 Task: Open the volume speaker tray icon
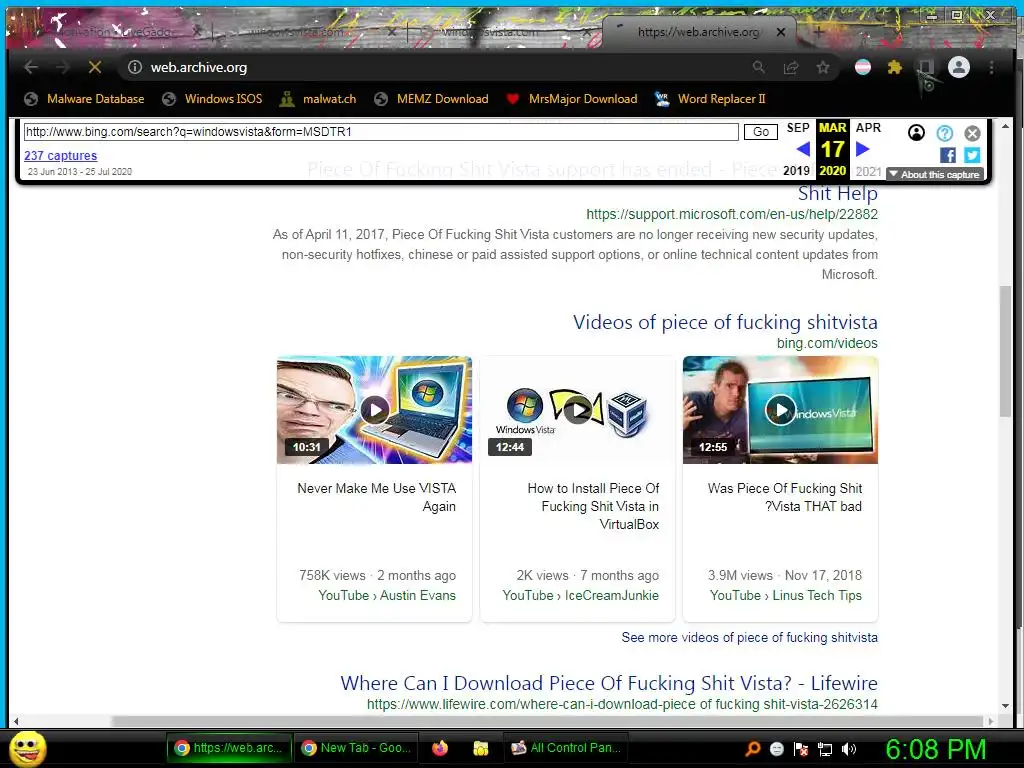848,749
